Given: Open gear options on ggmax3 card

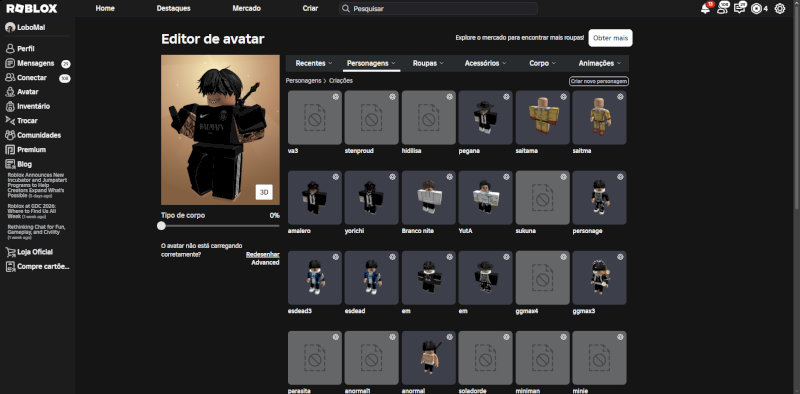Looking at the screenshot, I should (x=620, y=257).
